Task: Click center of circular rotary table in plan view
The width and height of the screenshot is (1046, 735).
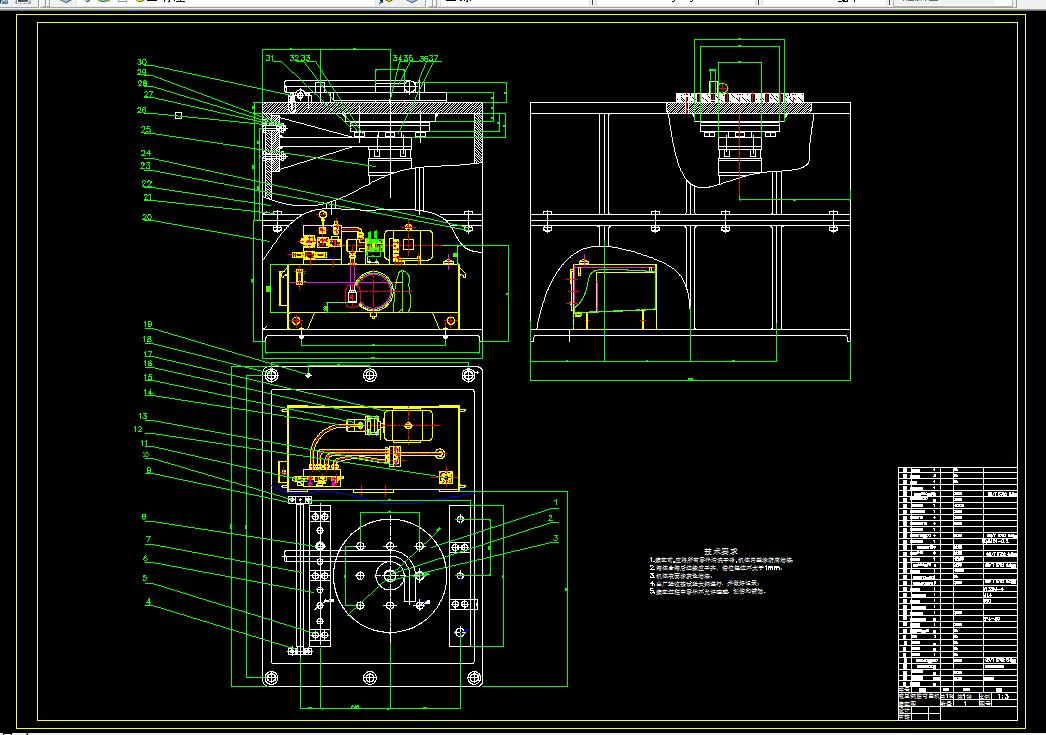Action: [x=390, y=576]
